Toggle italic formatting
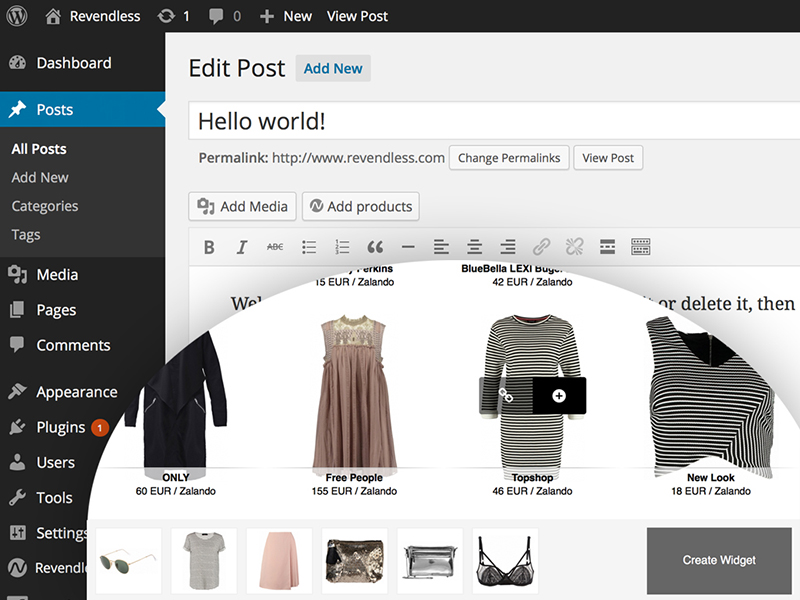 pyautogui.click(x=242, y=247)
